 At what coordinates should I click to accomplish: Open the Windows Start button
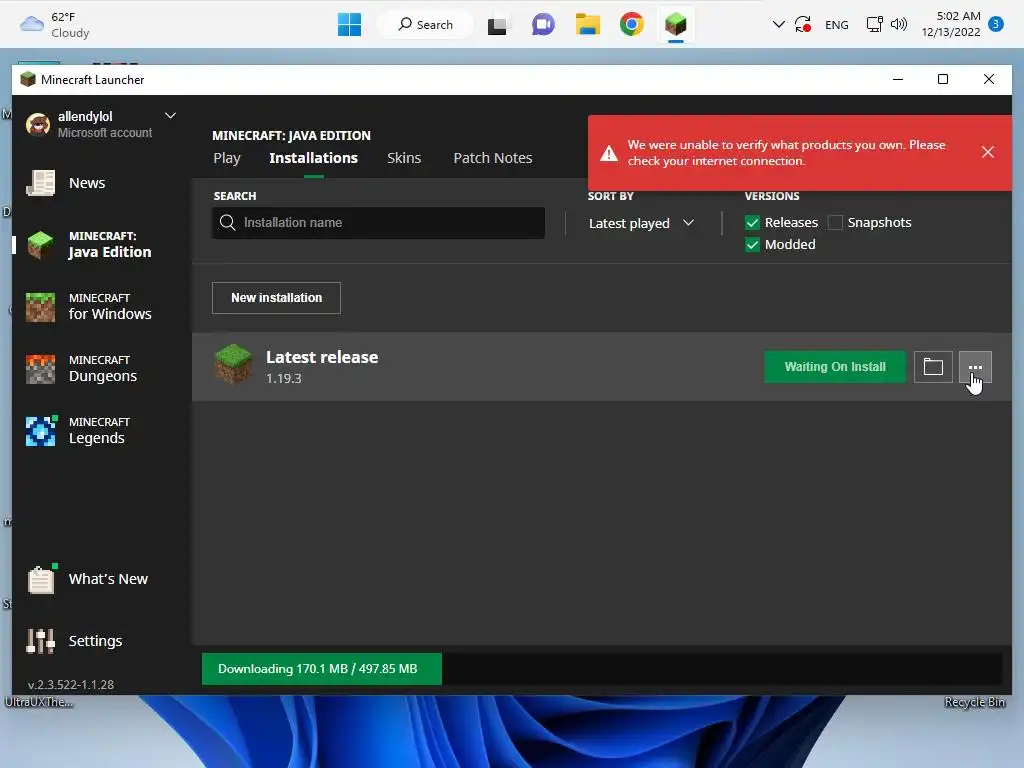point(349,25)
